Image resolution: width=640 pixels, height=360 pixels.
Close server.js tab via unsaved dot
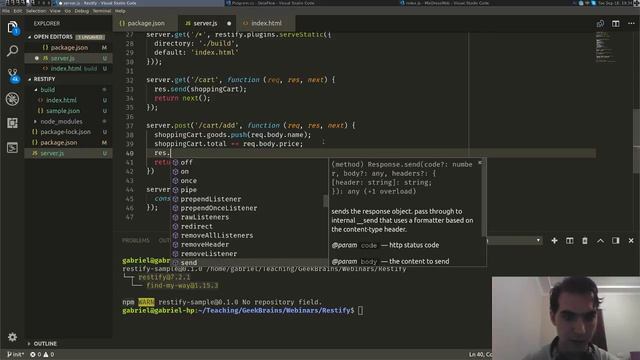click(x=229, y=24)
